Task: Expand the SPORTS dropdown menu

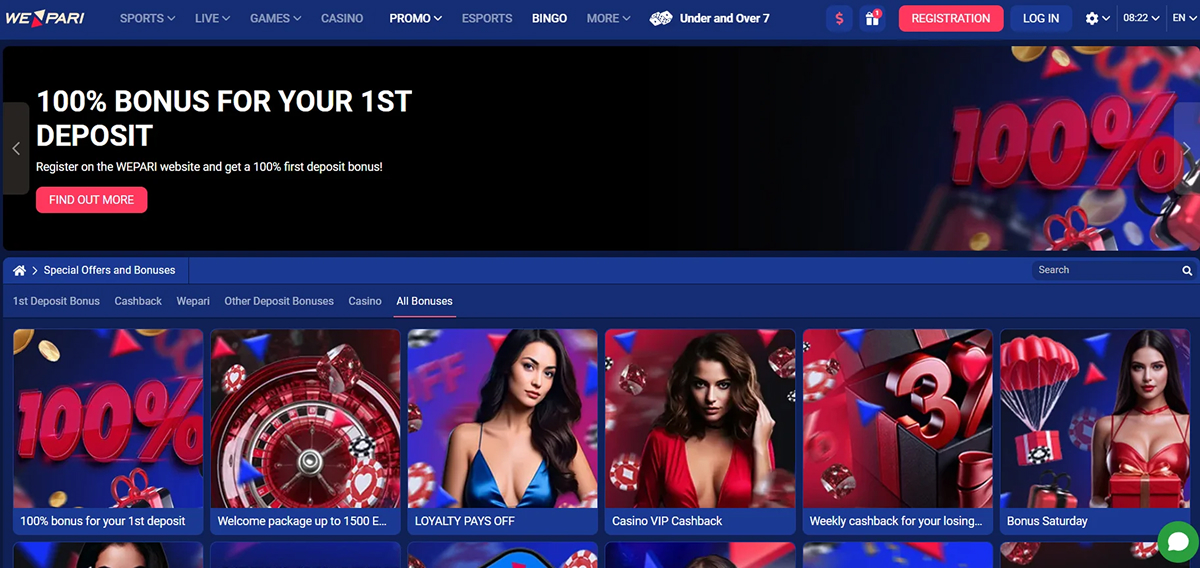Action: point(147,18)
